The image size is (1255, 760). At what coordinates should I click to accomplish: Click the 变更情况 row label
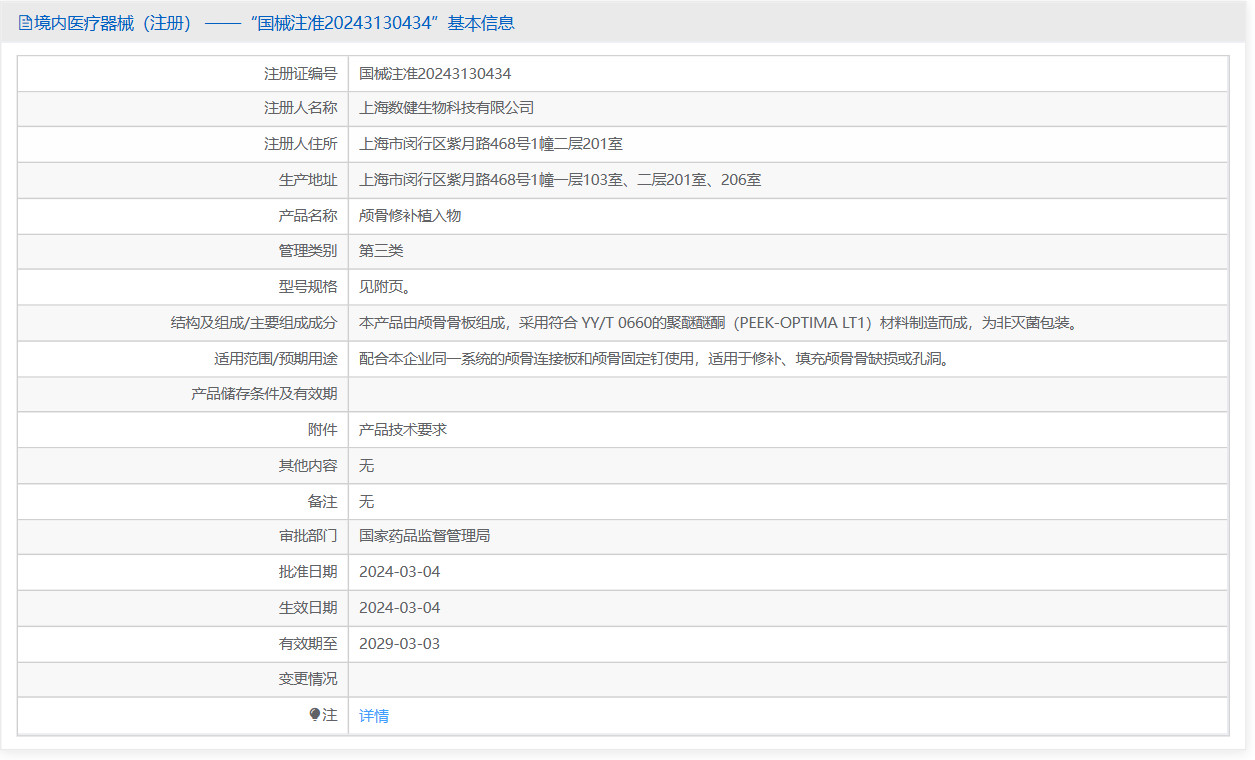click(307, 679)
